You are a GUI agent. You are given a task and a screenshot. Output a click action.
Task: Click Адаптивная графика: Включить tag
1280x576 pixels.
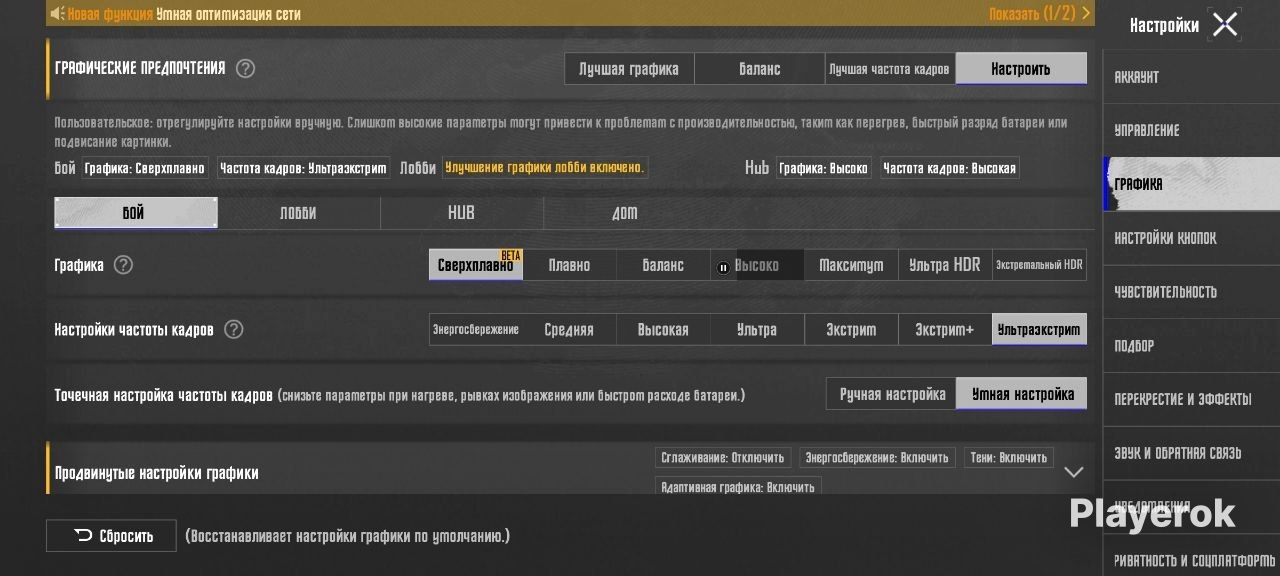739,486
